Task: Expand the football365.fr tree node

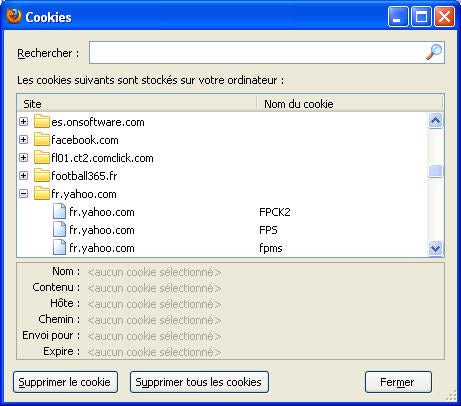Action: [x=23, y=176]
